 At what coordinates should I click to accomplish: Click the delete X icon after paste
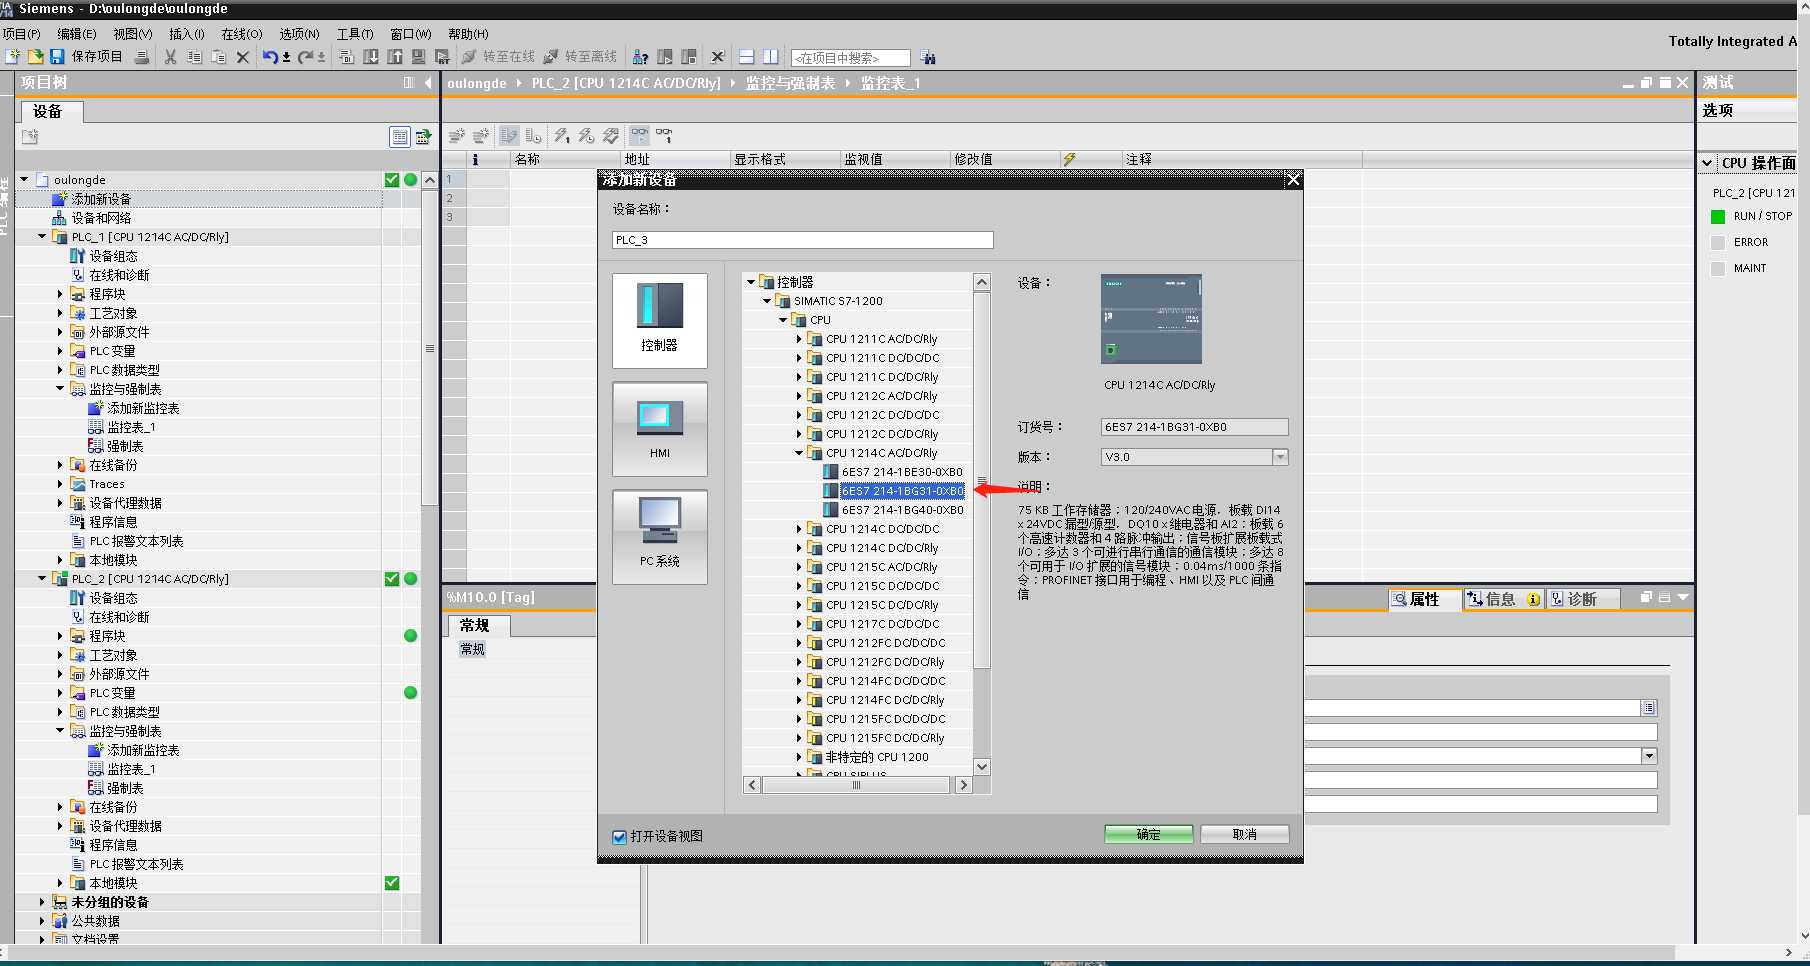[242, 57]
